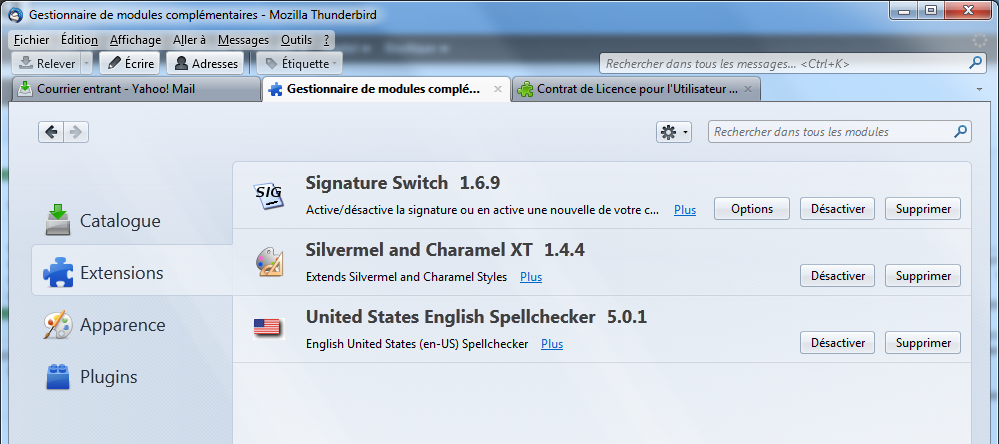Open the Outils menu
This screenshot has height=444, width=999.
click(296, 40)
